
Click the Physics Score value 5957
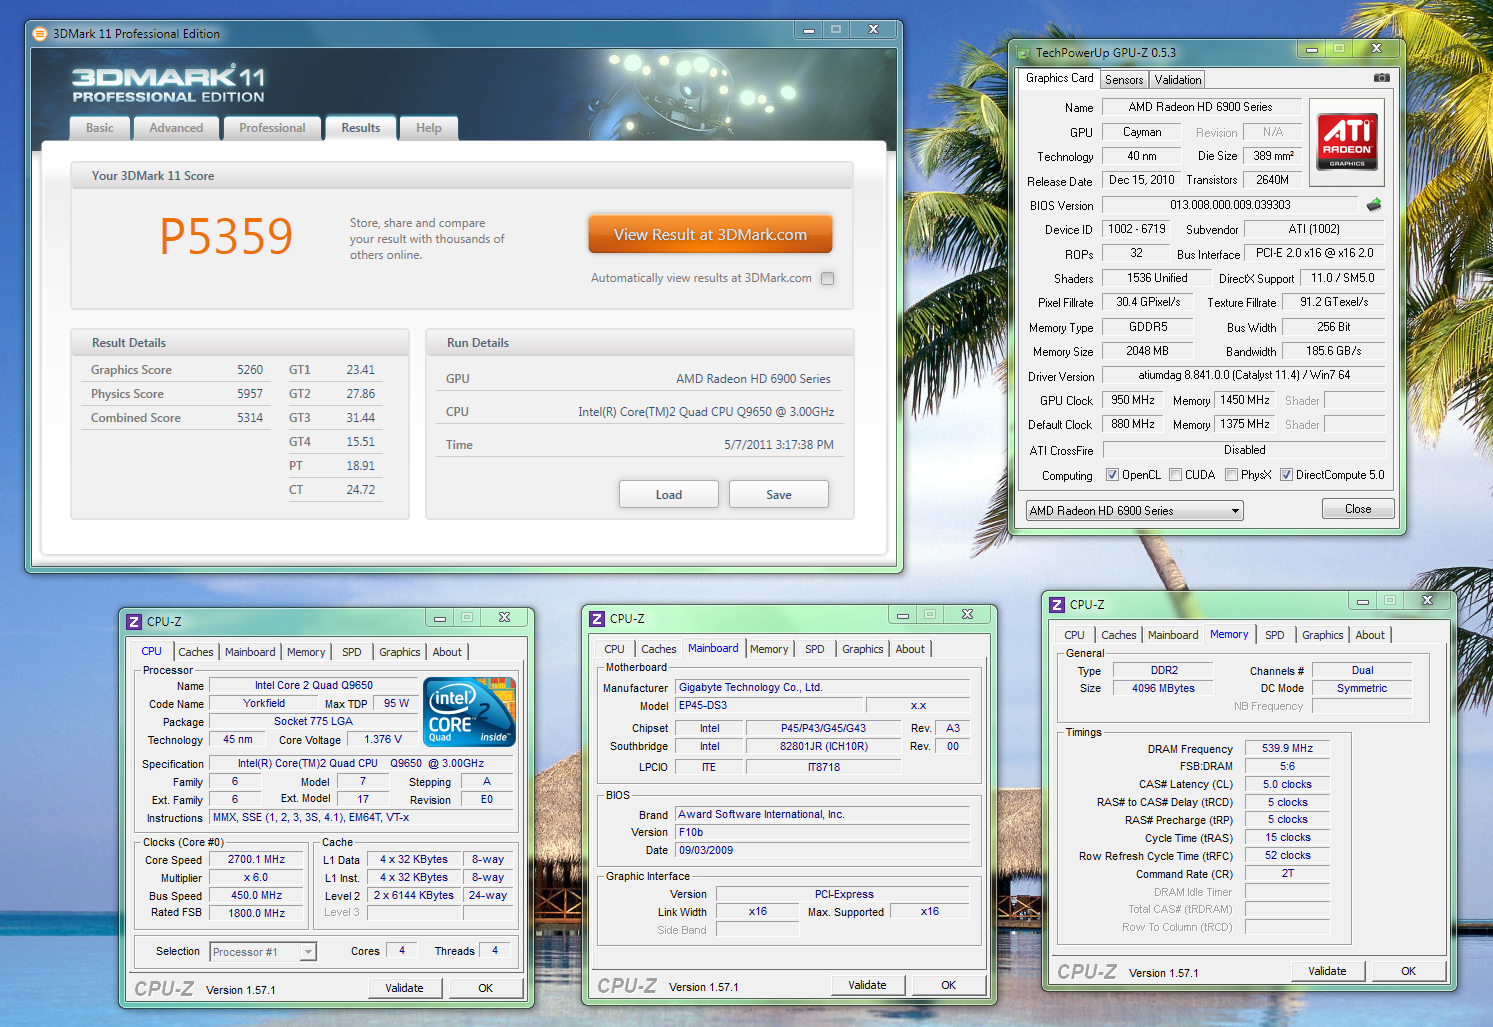[x=250, y=394]
